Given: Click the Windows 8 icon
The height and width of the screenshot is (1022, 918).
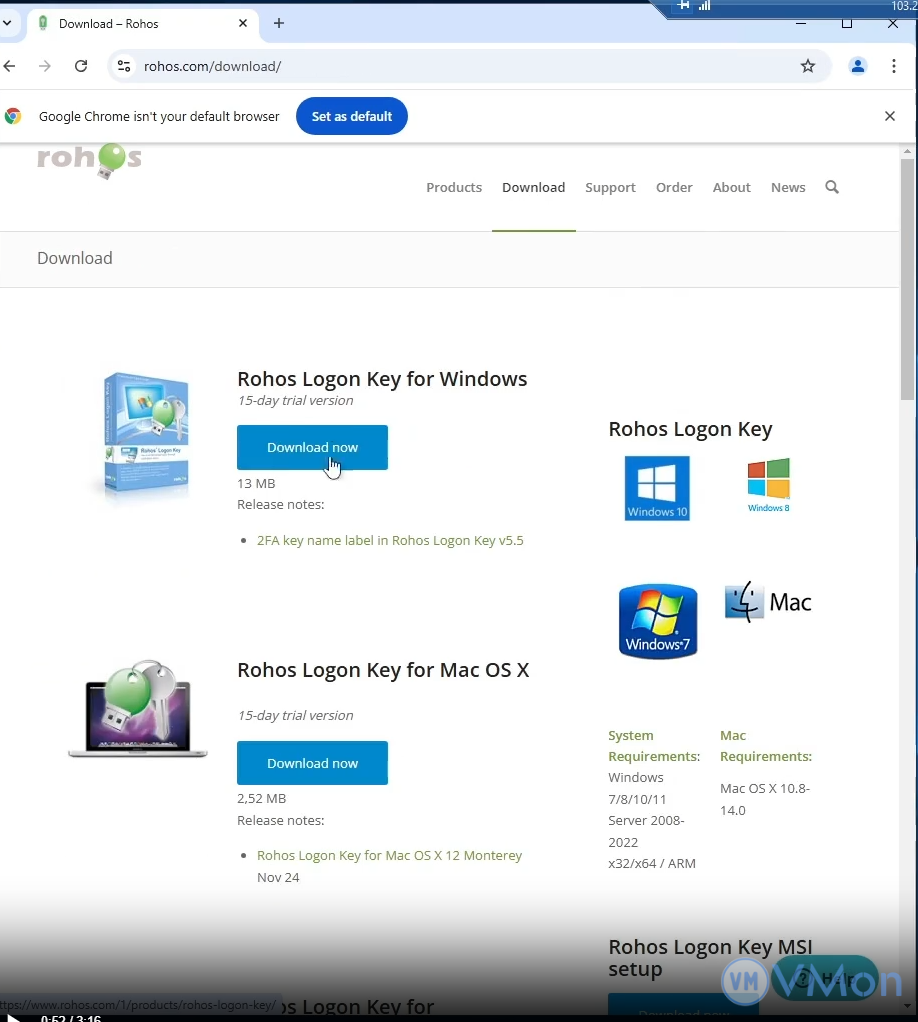Looking at the screenshot, I should click(x=769, y=485).
